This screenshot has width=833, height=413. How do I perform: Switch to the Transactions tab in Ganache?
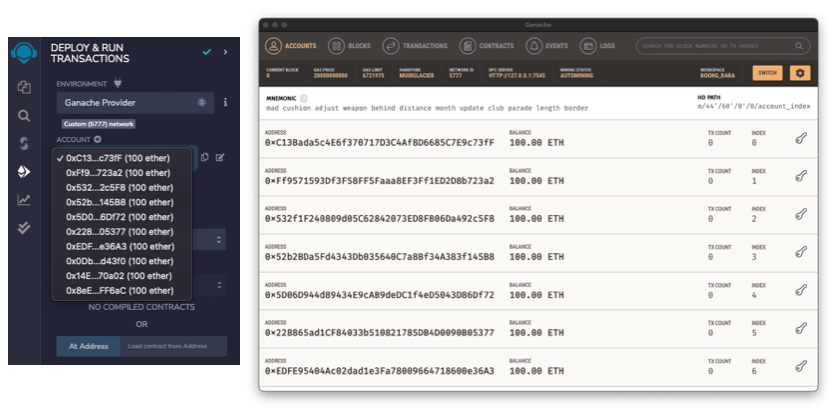pyautogui.click(x=415, y=46)
